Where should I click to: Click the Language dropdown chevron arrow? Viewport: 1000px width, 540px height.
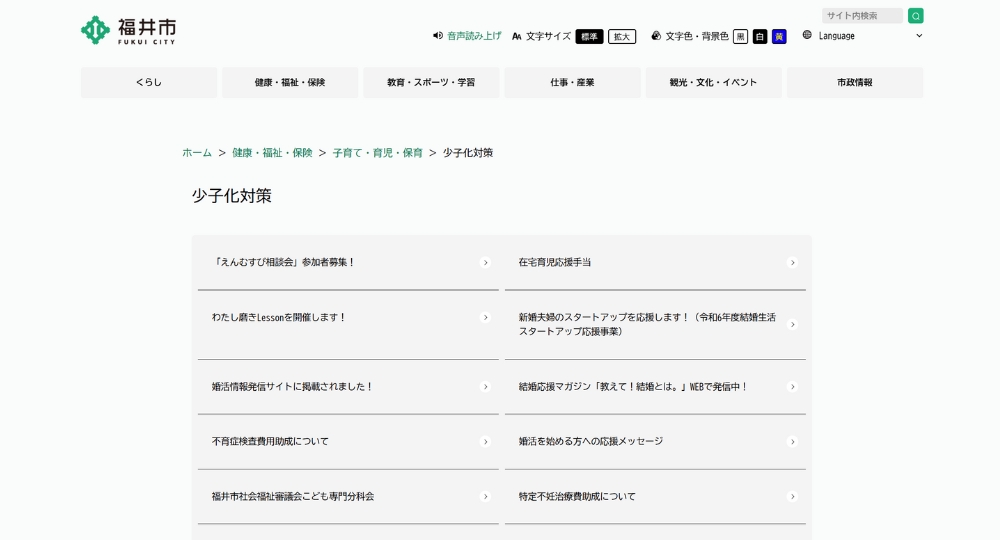pyautogui.click(x=919, y=36)
